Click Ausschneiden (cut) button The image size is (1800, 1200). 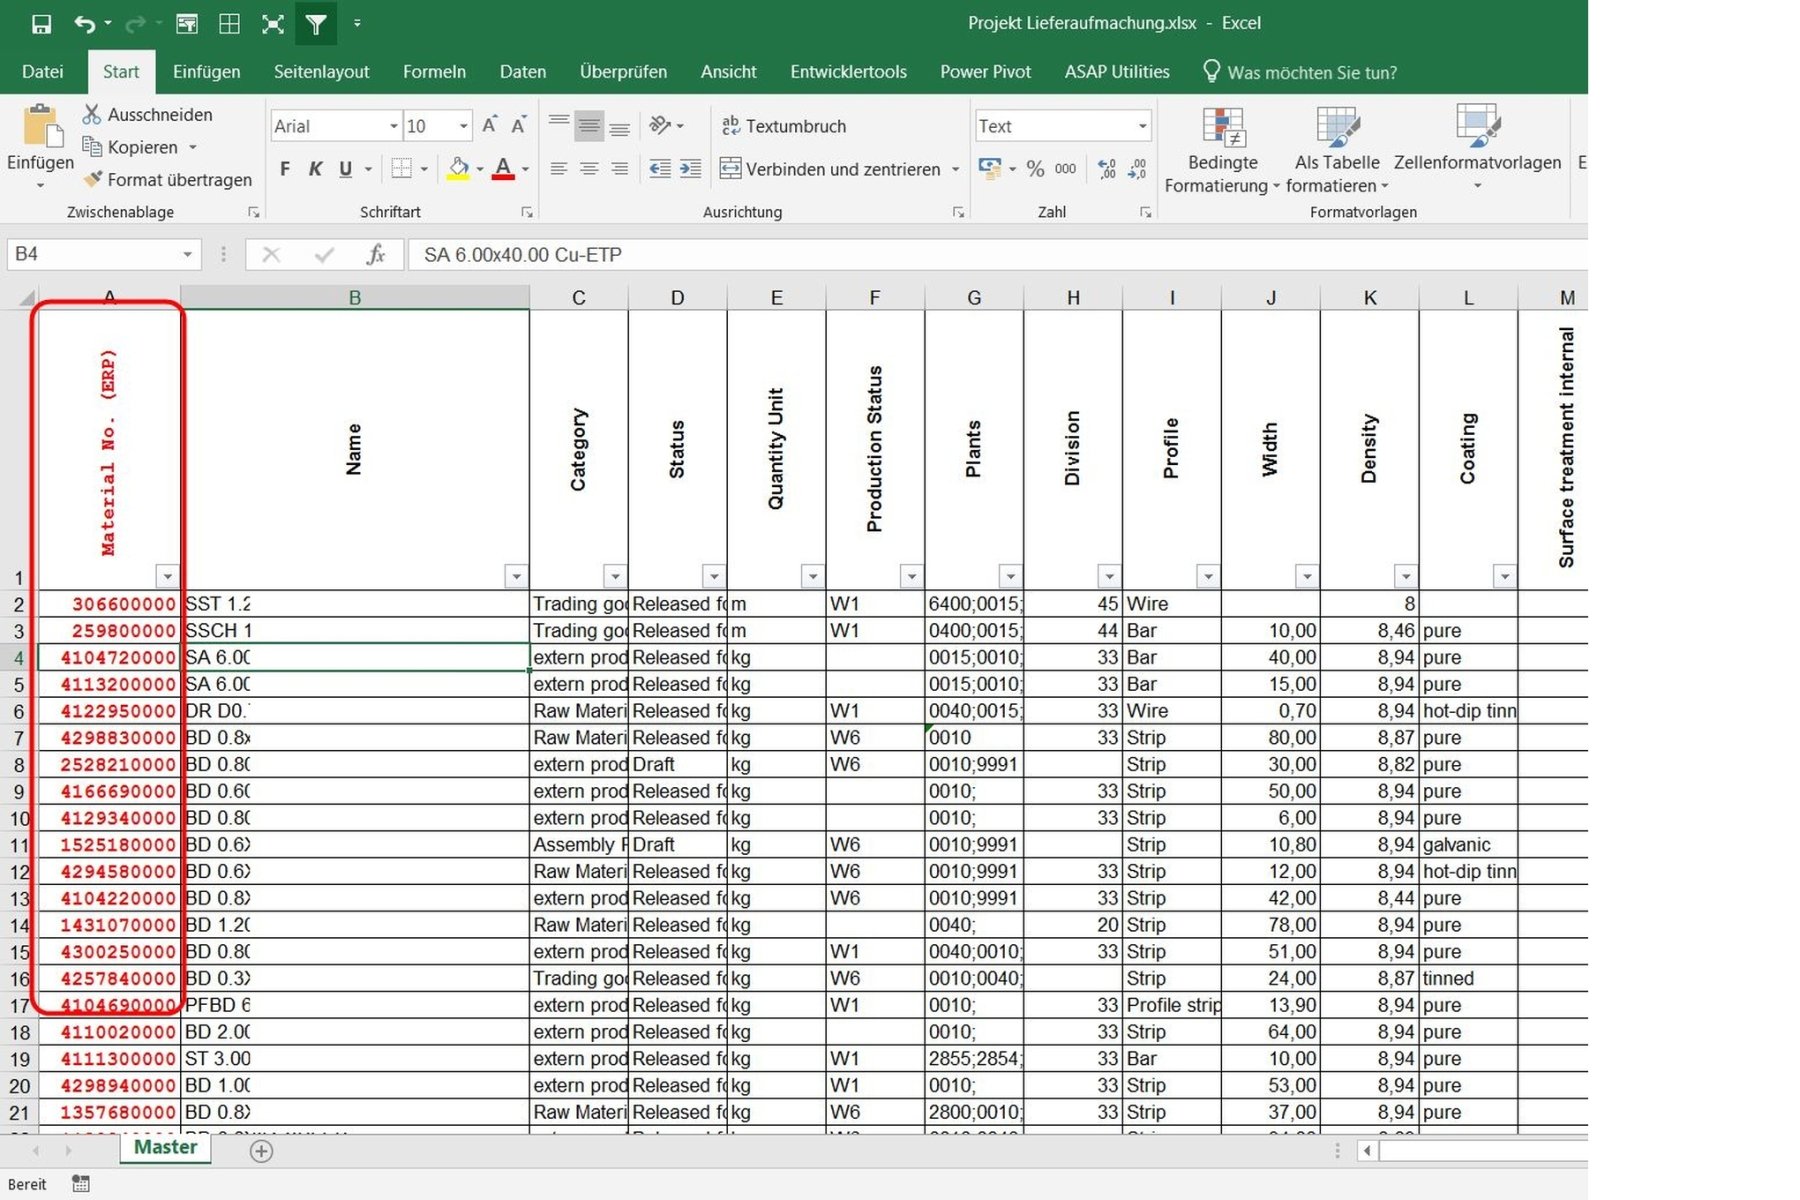pos(148,115)
